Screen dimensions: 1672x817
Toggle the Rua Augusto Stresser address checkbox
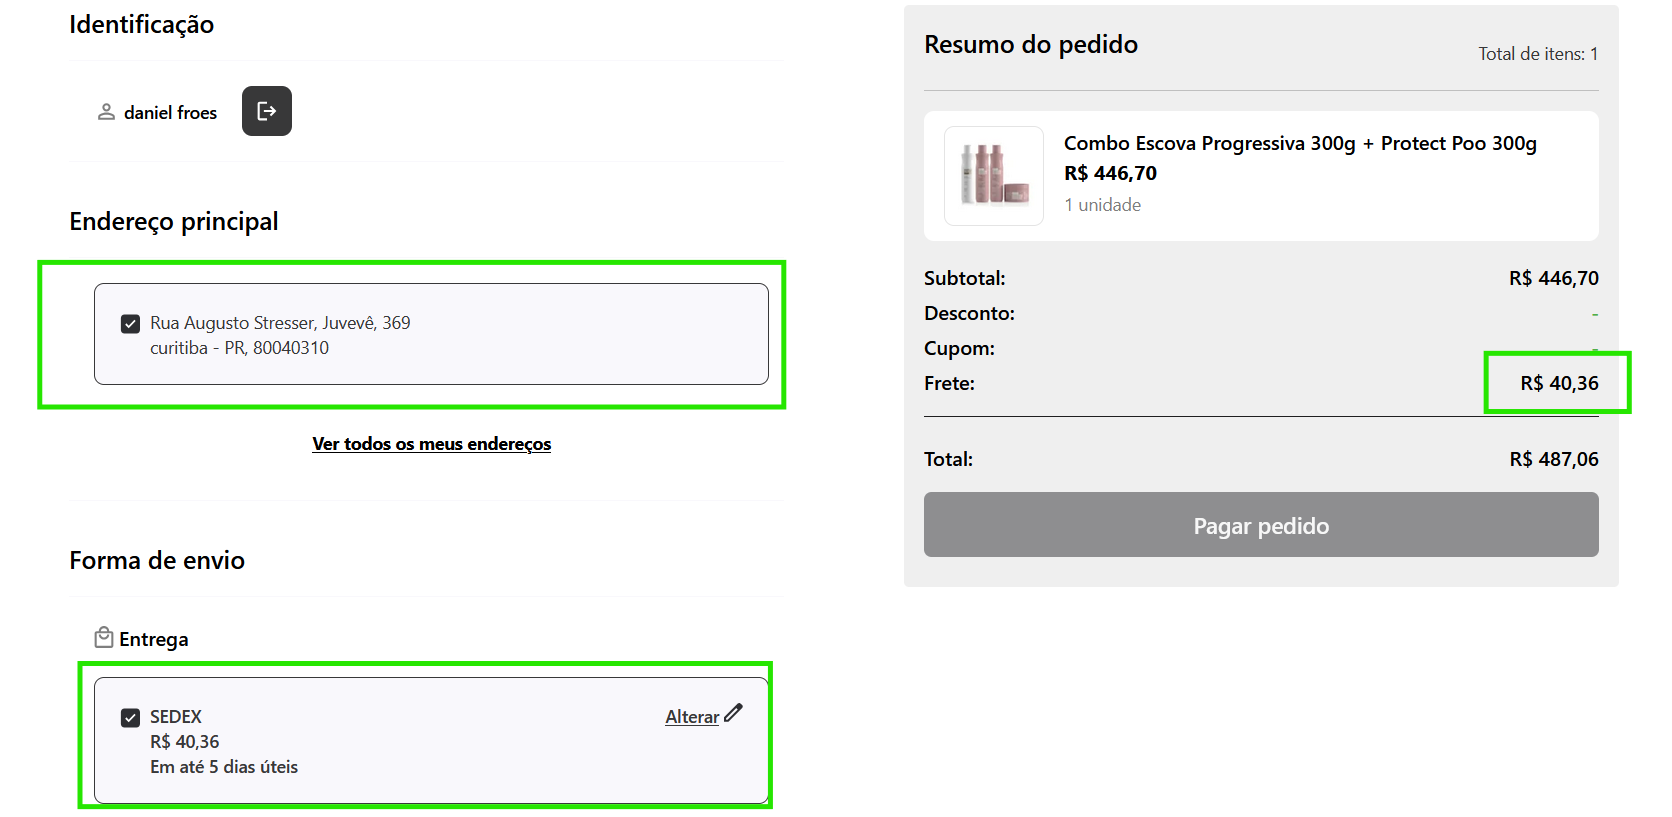pos(130,324)
